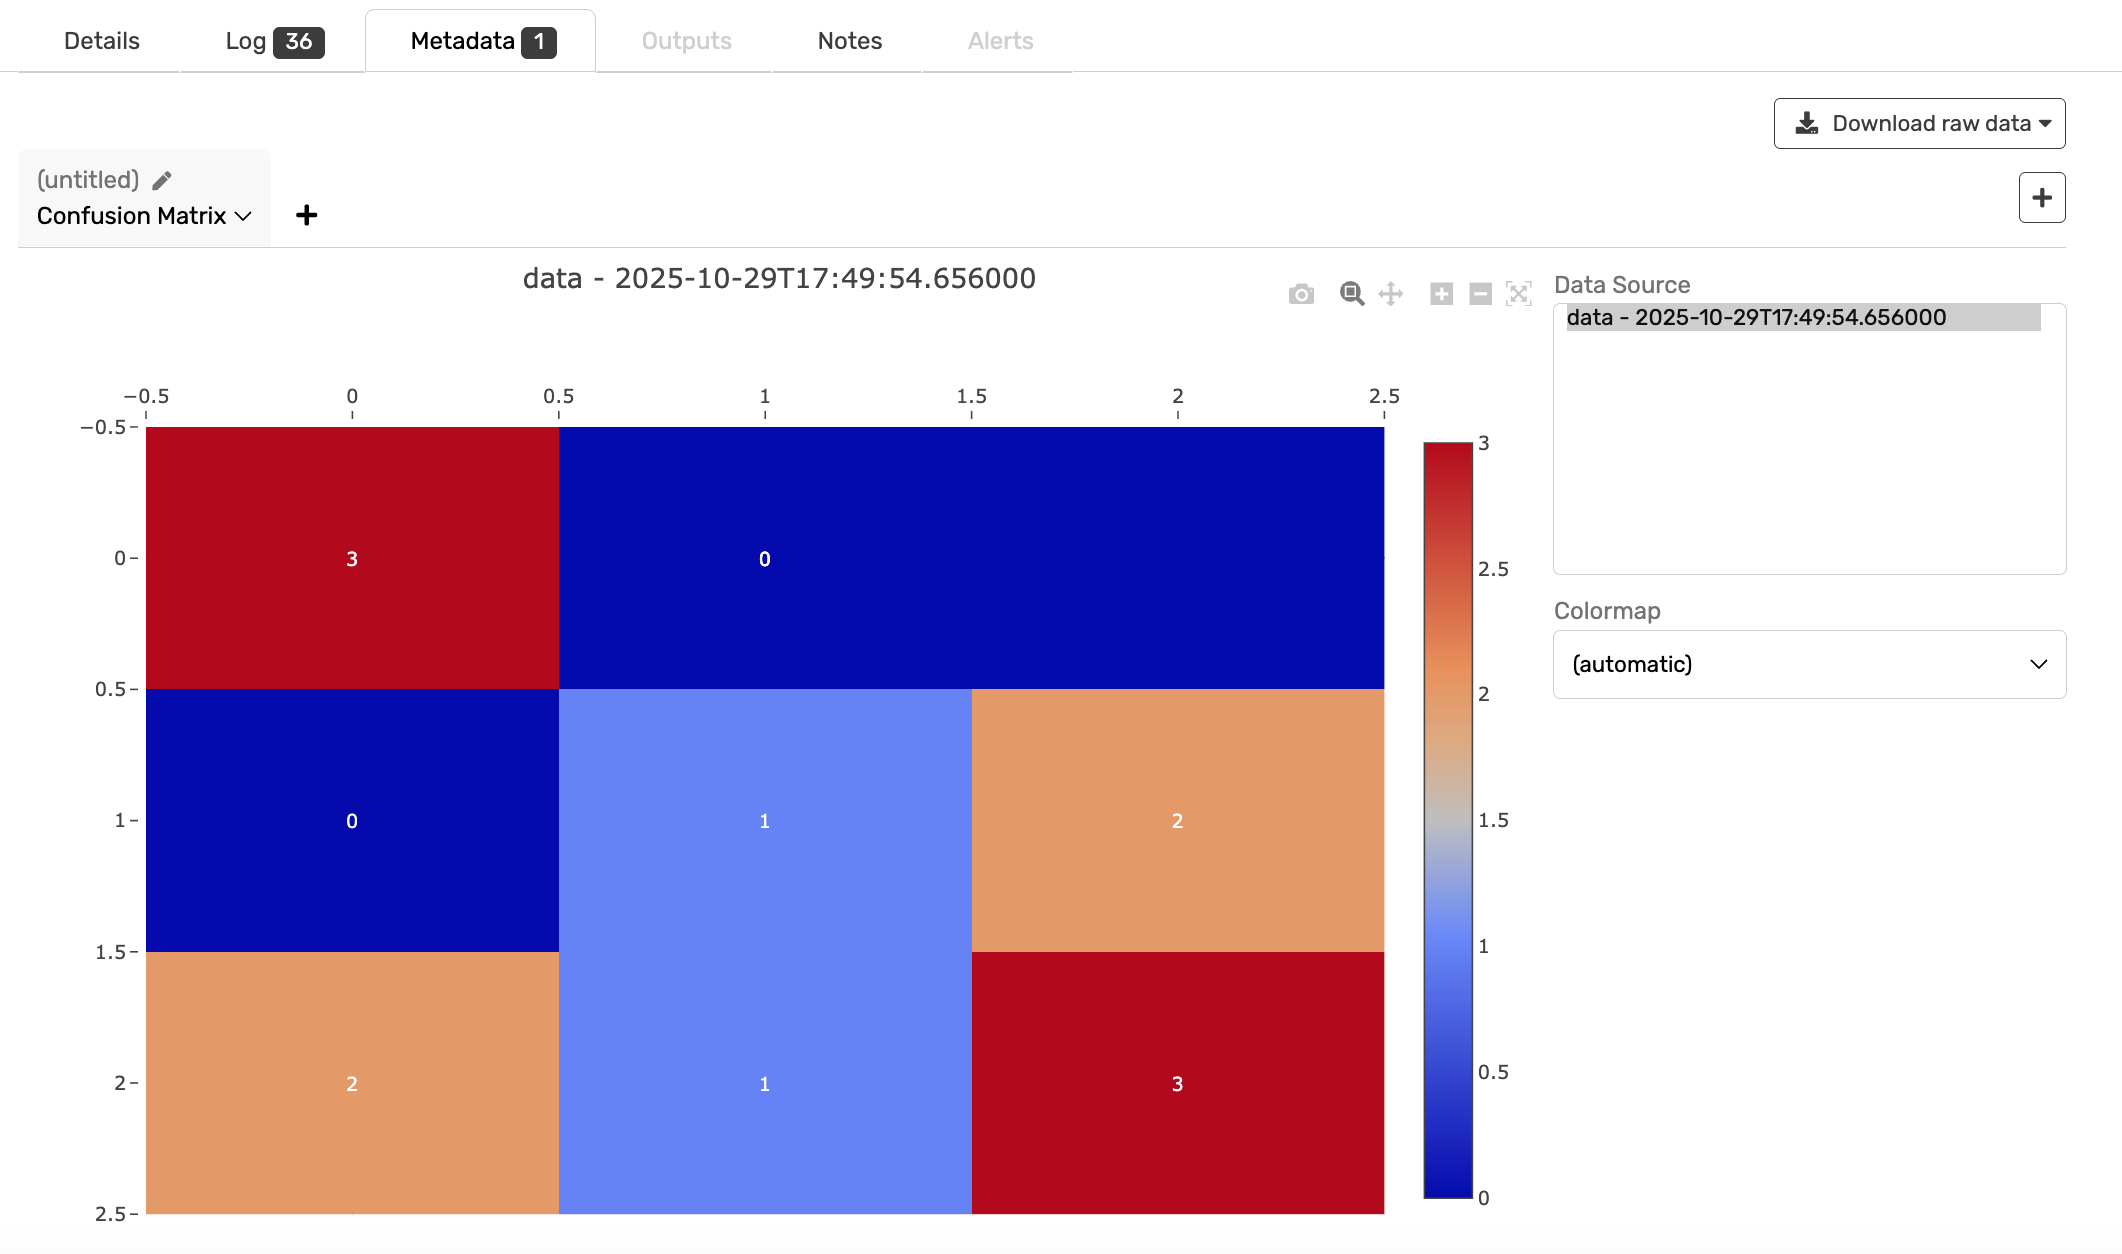2122x1254 pixels.
Task: Activate the pan arrows tool above the chart
Action: (x=1391, y=294)
